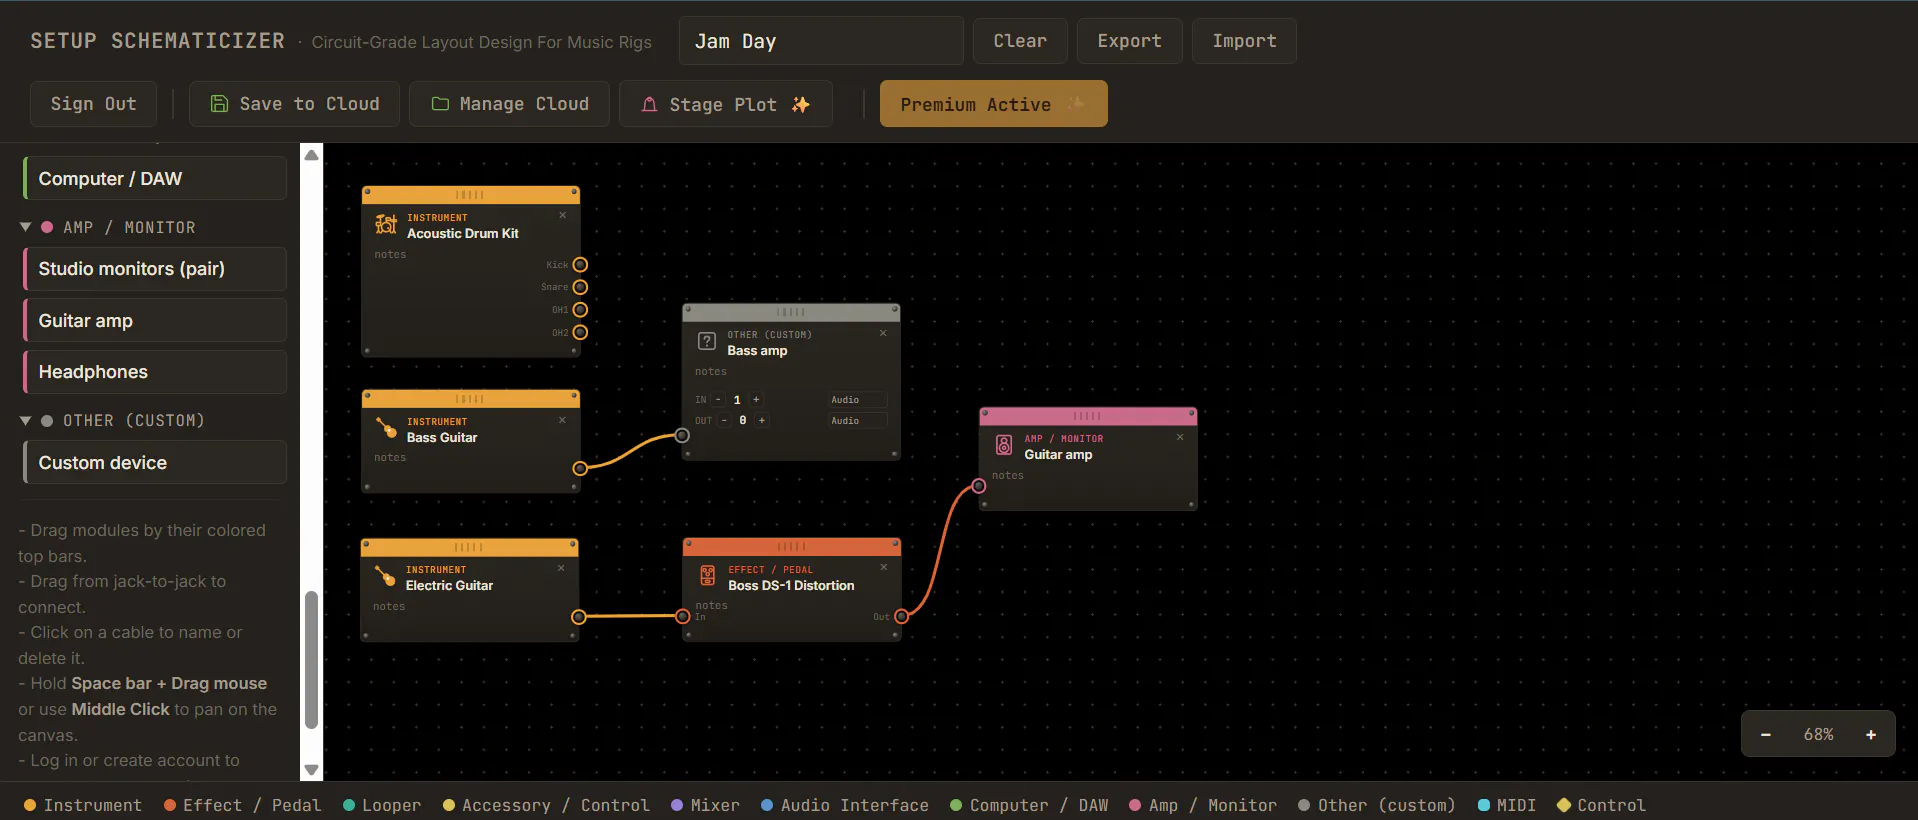Click the Snare output jack
This screenshot has width=1918, height=820.
pos(580,287)
